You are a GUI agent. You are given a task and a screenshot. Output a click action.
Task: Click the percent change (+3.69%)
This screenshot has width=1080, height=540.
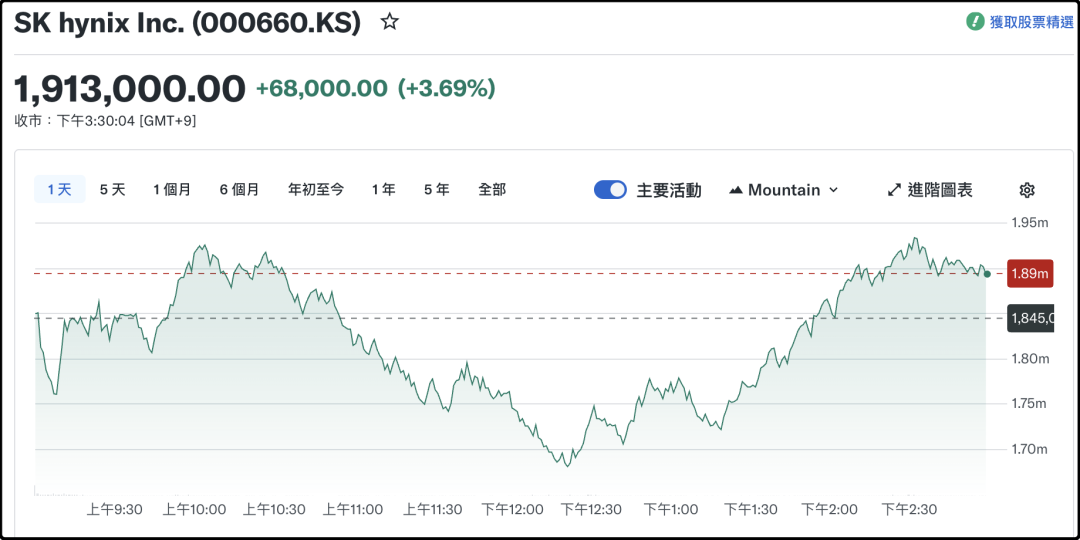[x=446, y=88]
